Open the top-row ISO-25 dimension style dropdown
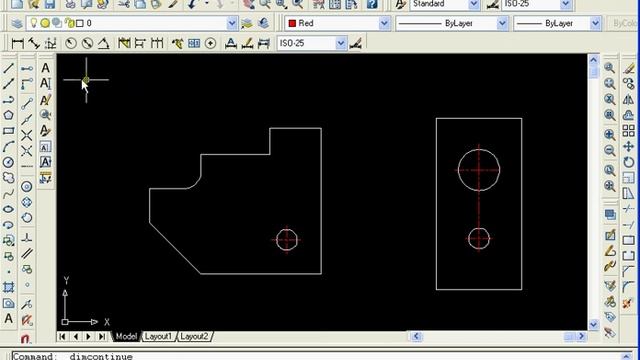 tap(566, 4)
